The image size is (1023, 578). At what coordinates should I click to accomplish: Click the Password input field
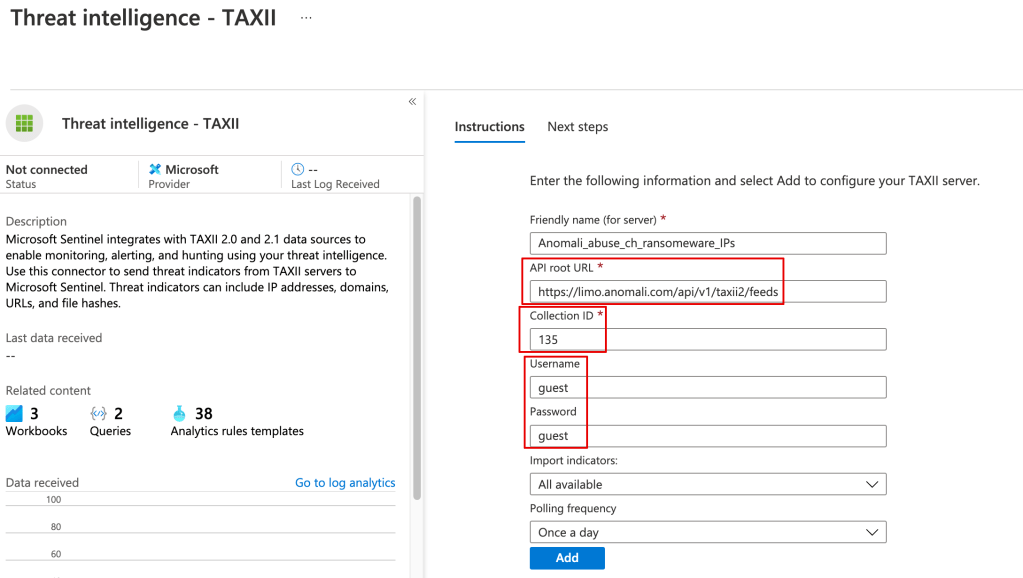pos(707,436)
